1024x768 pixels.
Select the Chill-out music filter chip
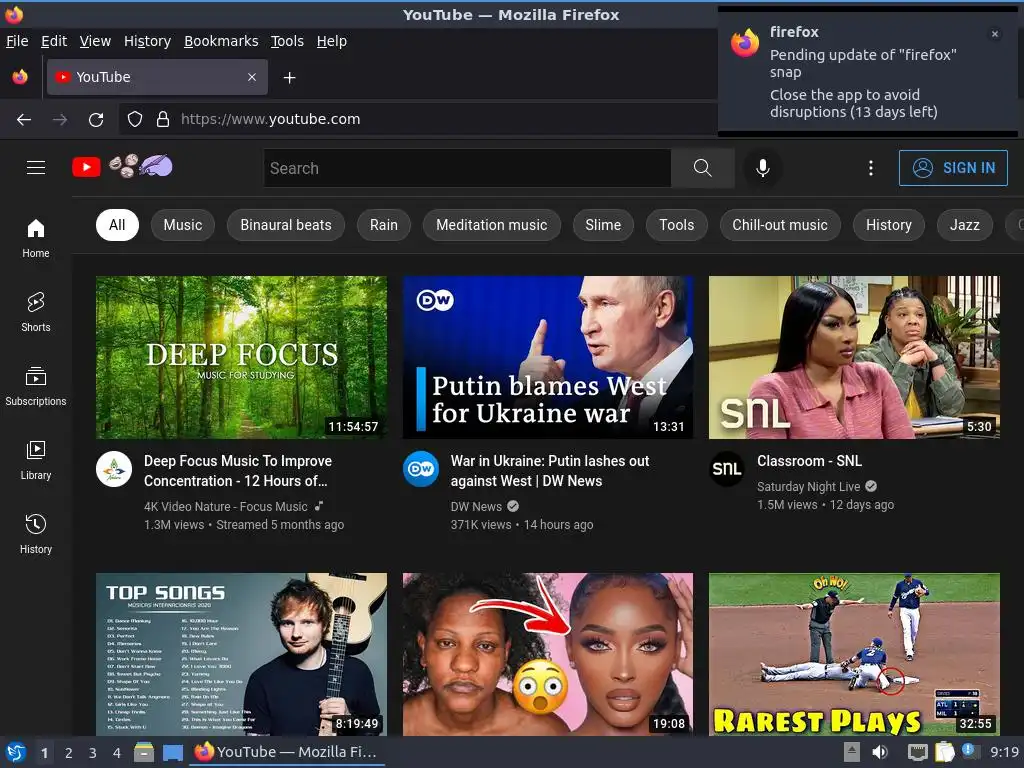tap(780, 225)
